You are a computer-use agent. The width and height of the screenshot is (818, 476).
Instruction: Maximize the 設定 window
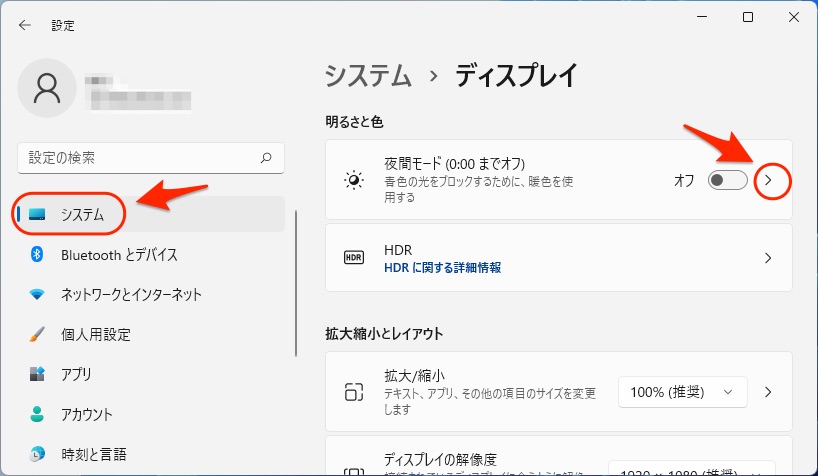tap(748, 17)
